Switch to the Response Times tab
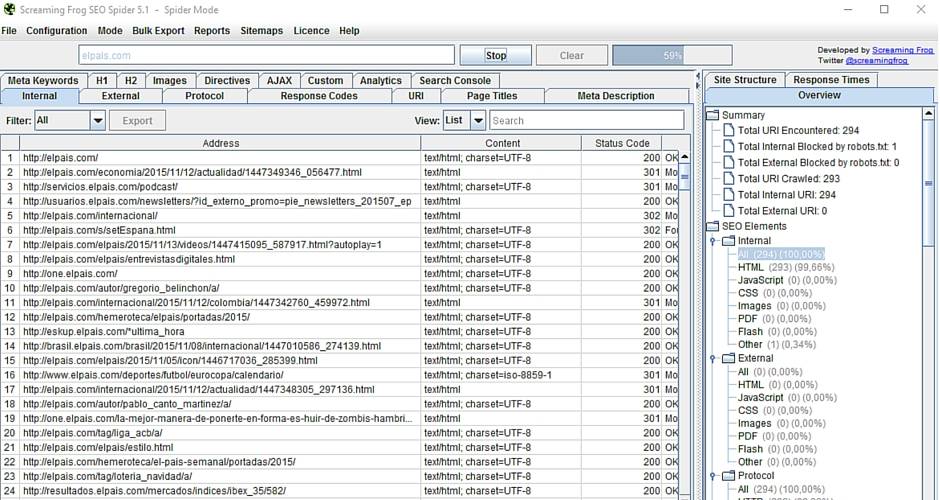This screenshot has width=940, height=500. pos(831,80)
